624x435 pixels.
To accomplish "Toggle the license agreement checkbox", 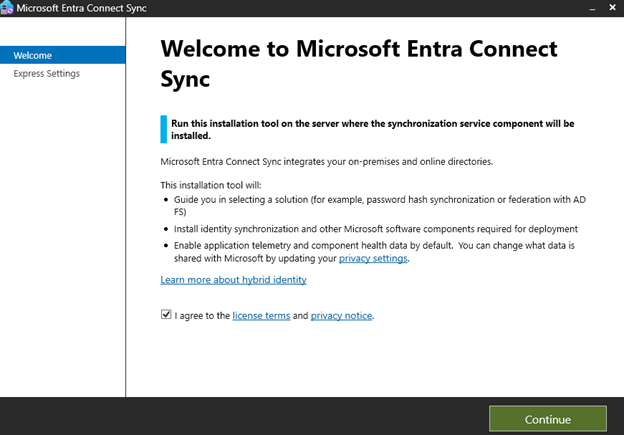I will 166,314.
